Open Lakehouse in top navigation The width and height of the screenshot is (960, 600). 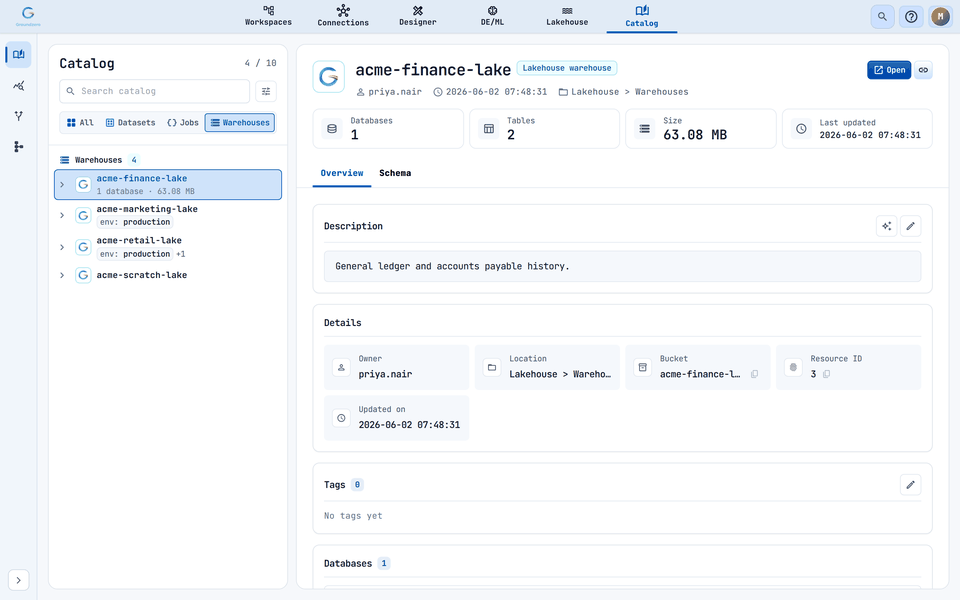click(x=567, y=17)
